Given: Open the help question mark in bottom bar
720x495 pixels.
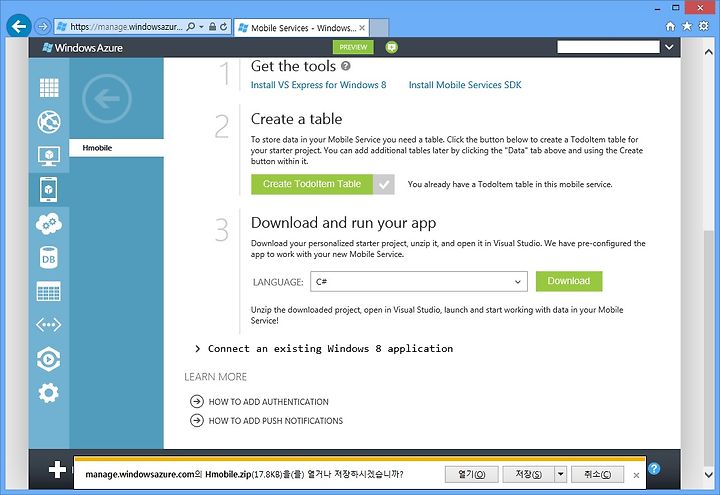Looking at the screenshot, I should [654, 469].
